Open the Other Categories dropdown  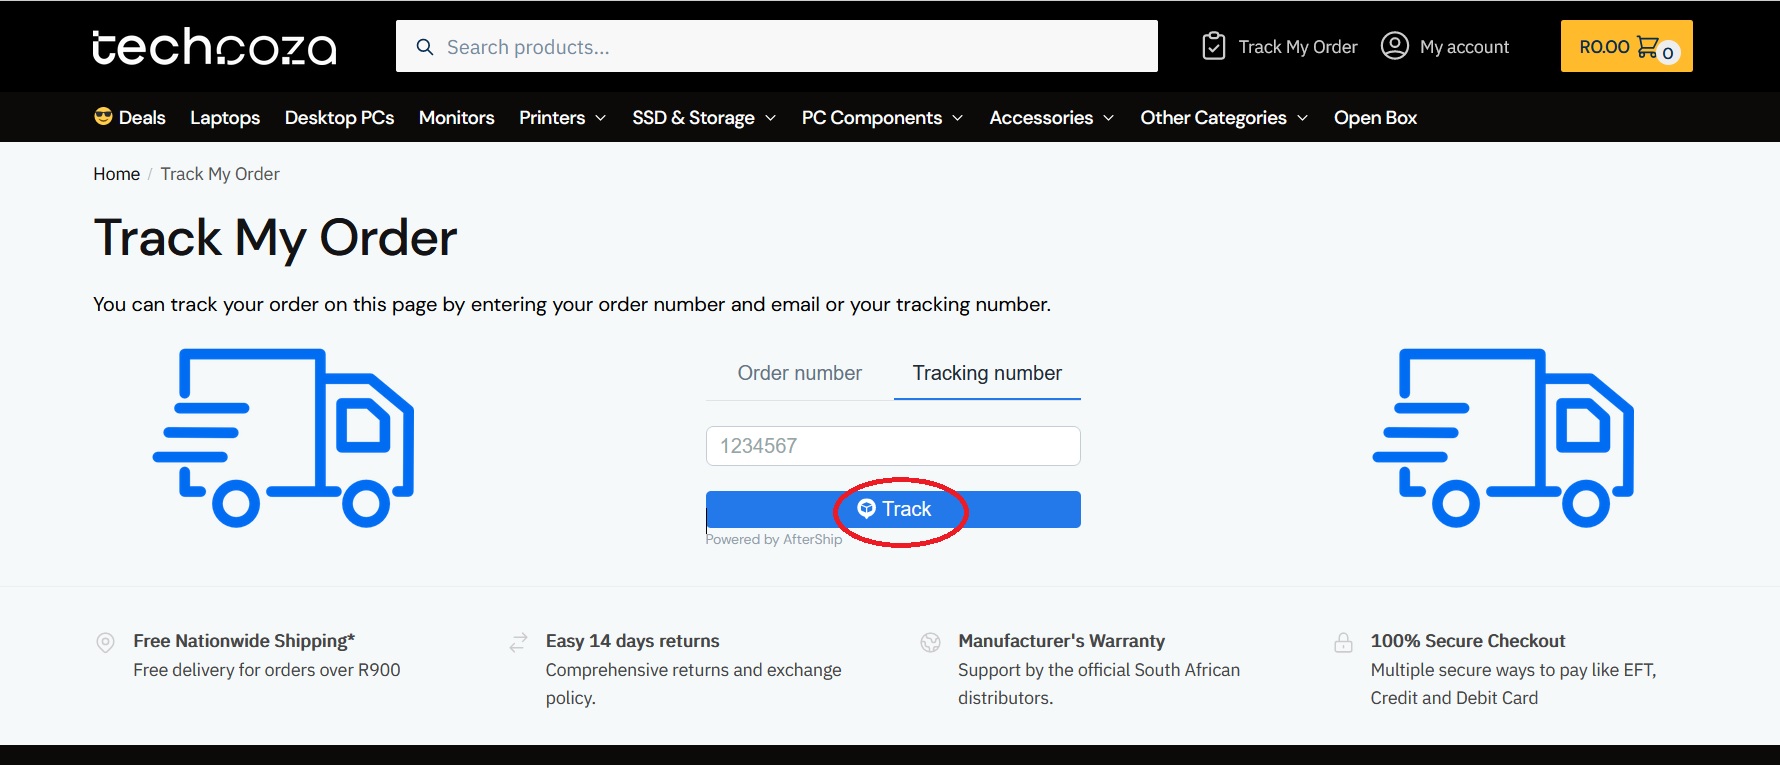1302,118
